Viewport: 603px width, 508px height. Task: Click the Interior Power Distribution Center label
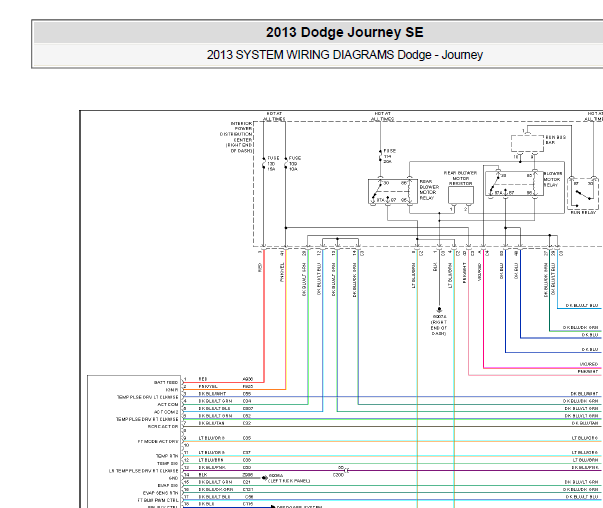[x=236, y=137]
